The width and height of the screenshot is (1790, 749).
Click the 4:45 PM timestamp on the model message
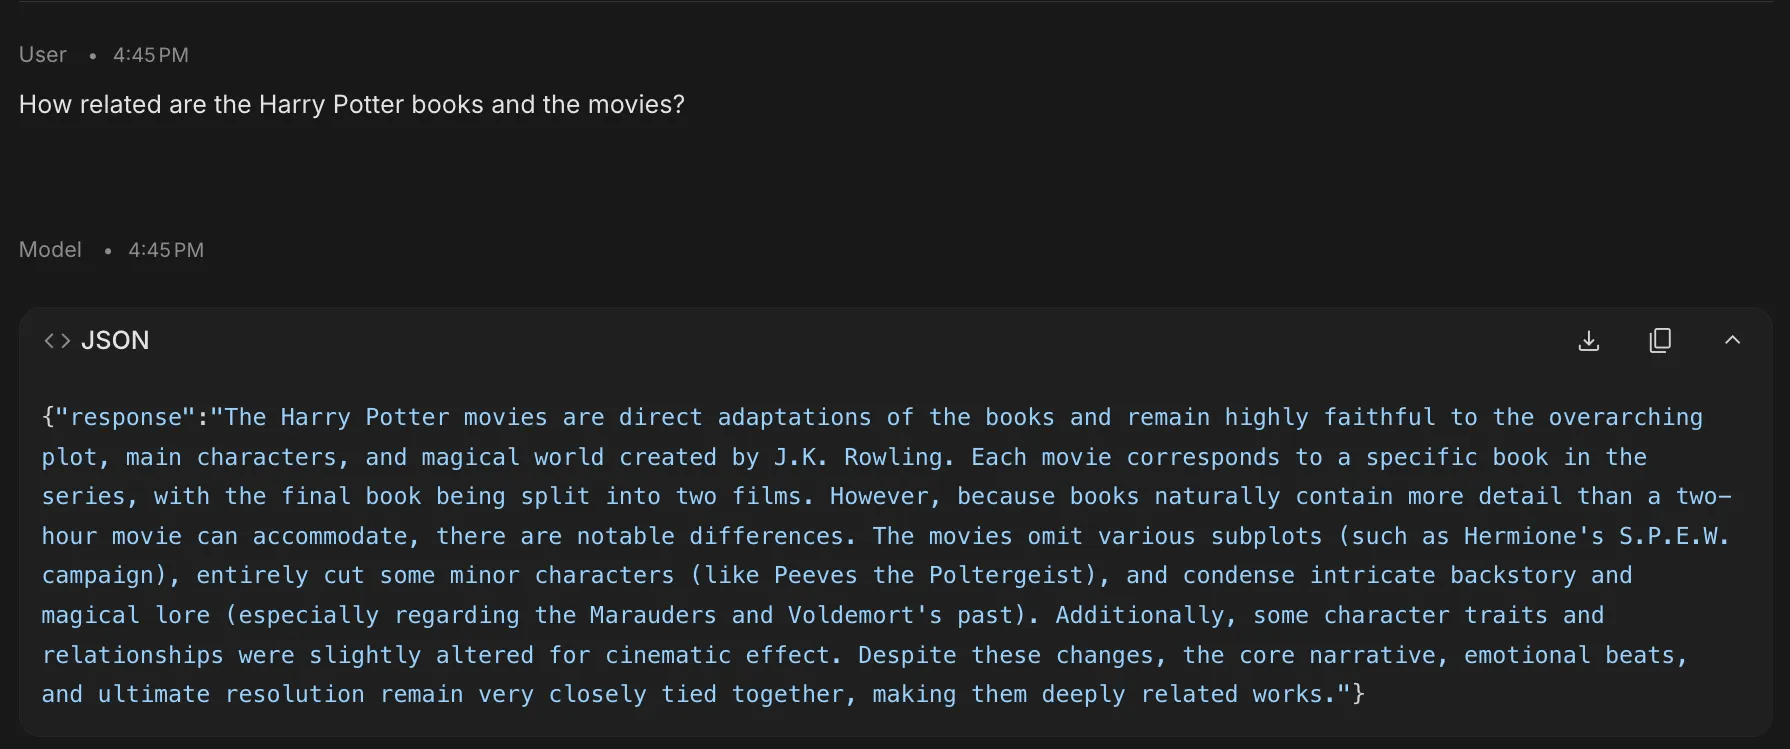click(x=166, y=250)
